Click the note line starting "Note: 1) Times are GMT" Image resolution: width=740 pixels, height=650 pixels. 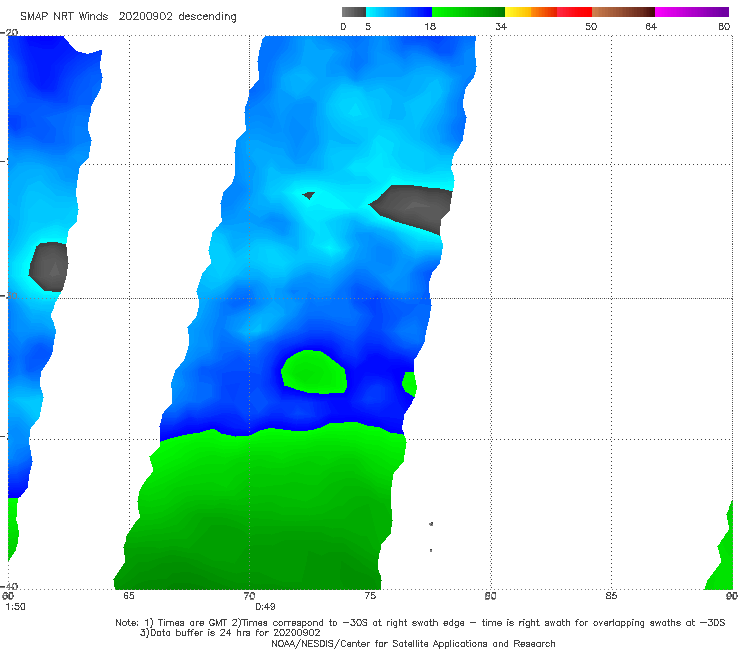click(x=420, y=623)
